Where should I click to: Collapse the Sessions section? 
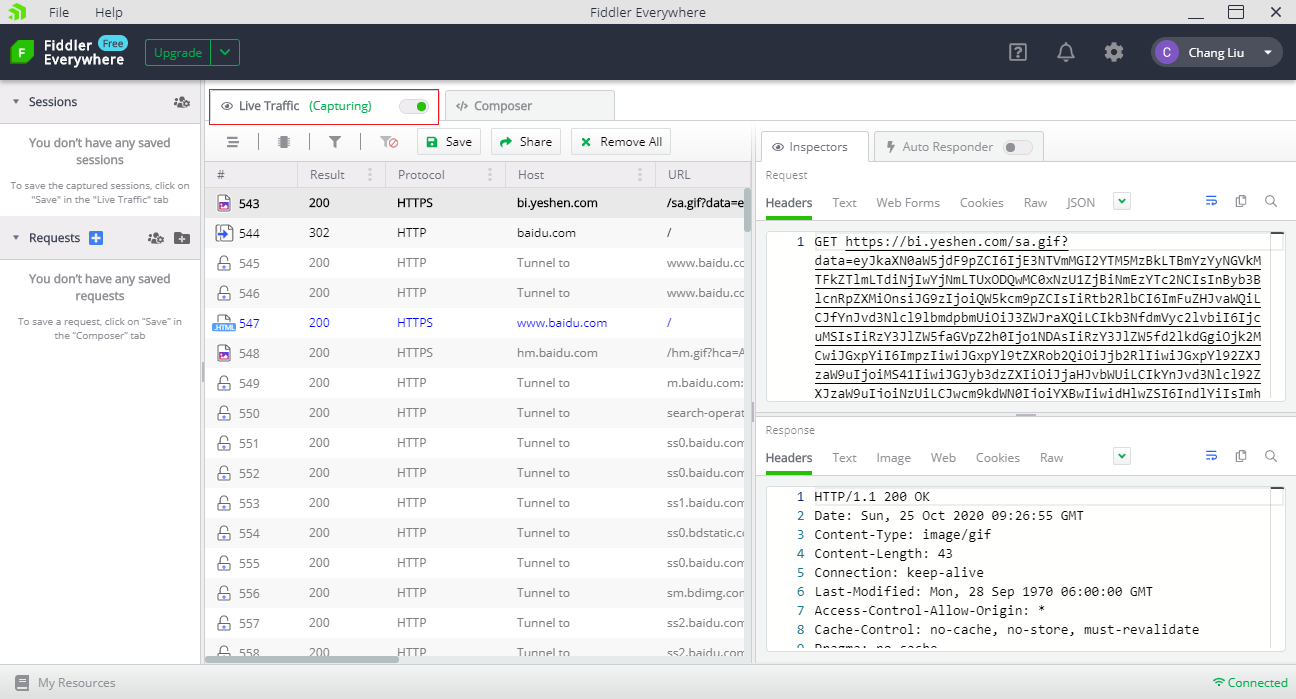(16, 102)
